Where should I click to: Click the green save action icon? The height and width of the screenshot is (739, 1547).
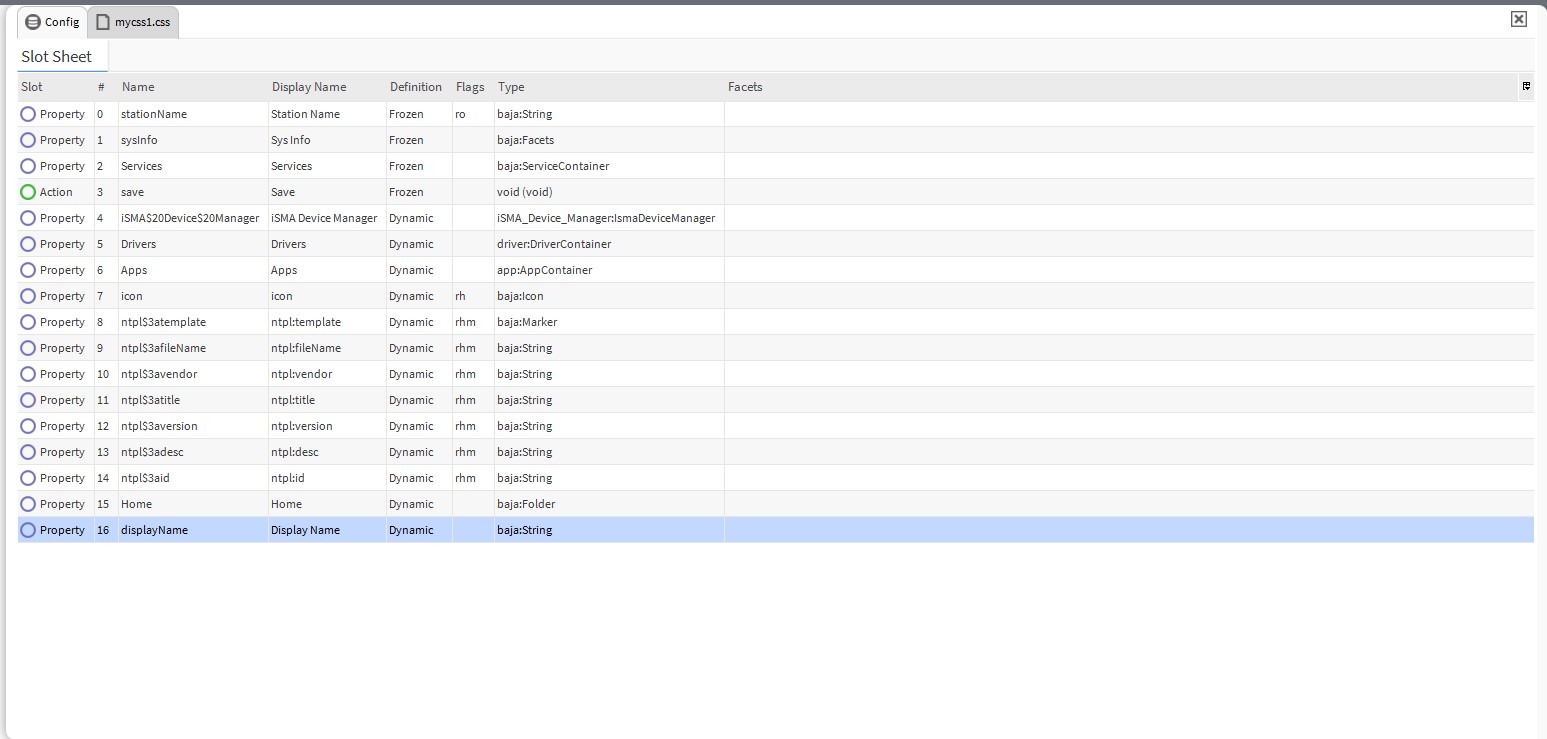pyautogui.click(x=28, y=192)
